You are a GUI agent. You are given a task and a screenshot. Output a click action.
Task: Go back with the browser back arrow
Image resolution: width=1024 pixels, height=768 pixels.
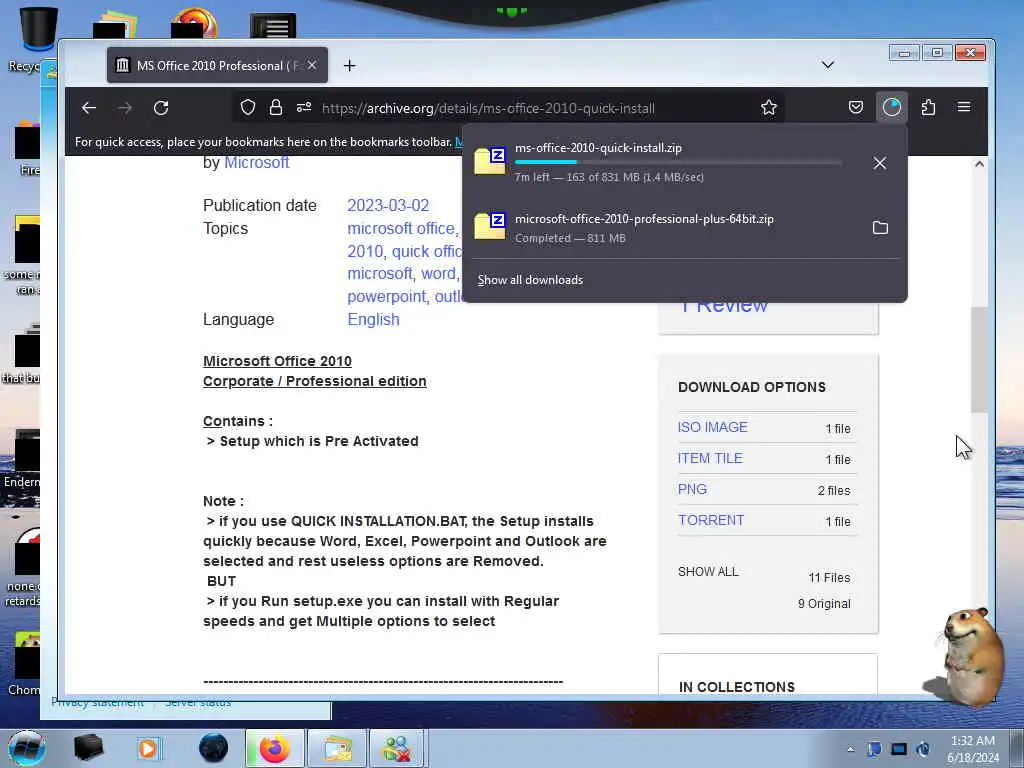click(x=89, y=108)
